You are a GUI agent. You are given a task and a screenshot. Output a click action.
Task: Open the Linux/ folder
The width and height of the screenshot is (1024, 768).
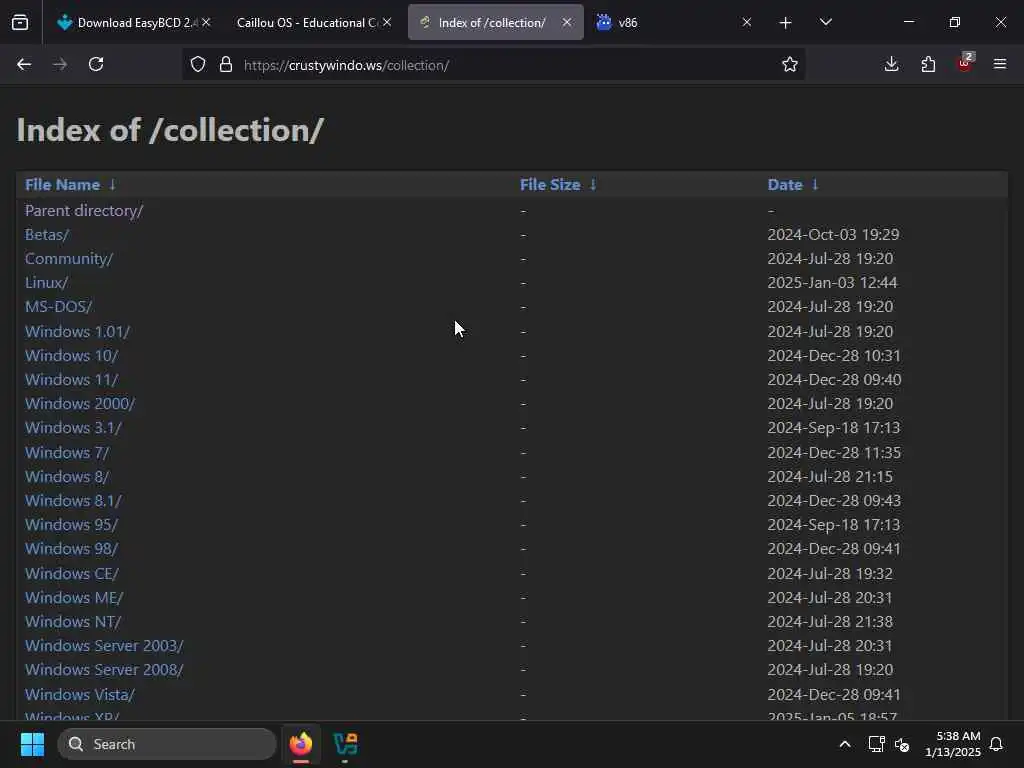[46, 283]
